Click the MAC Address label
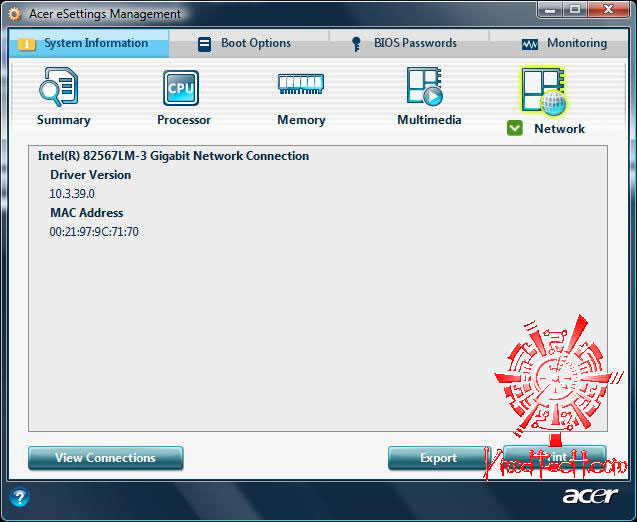 [x=87, y=213]
